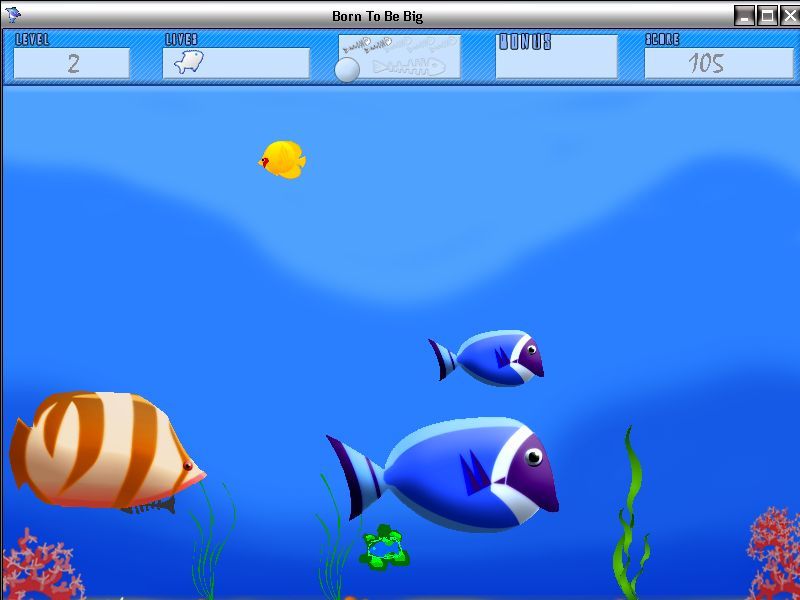Click the Born To Be Big title
This screenshot has width=800, height=600.
pos(378,16)
